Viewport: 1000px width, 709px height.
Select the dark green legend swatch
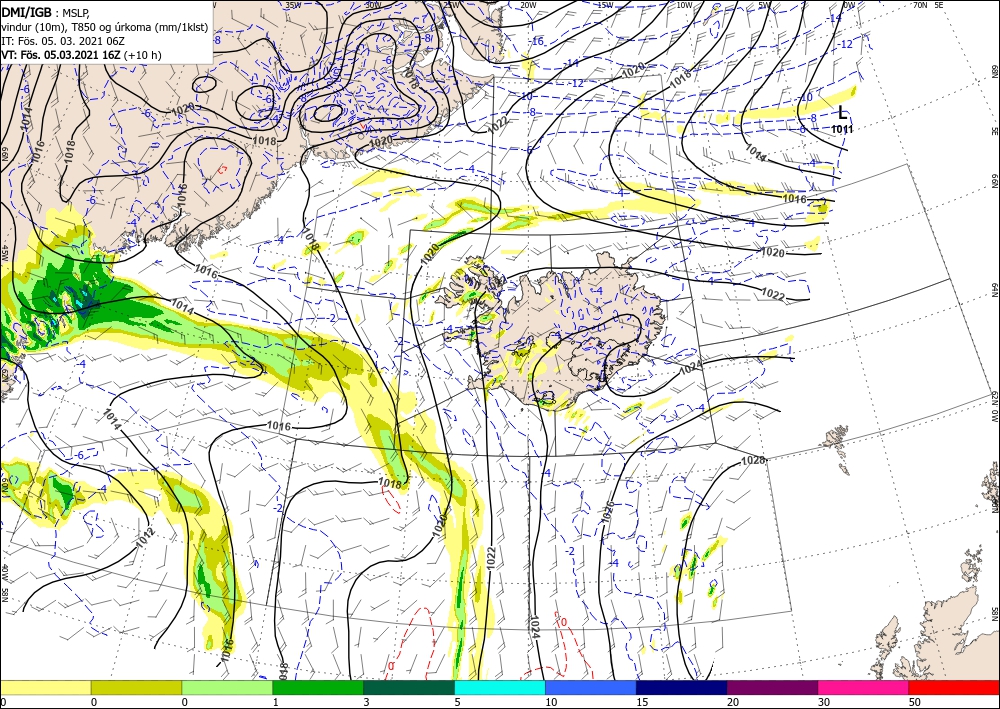click(x=409, y=687)
